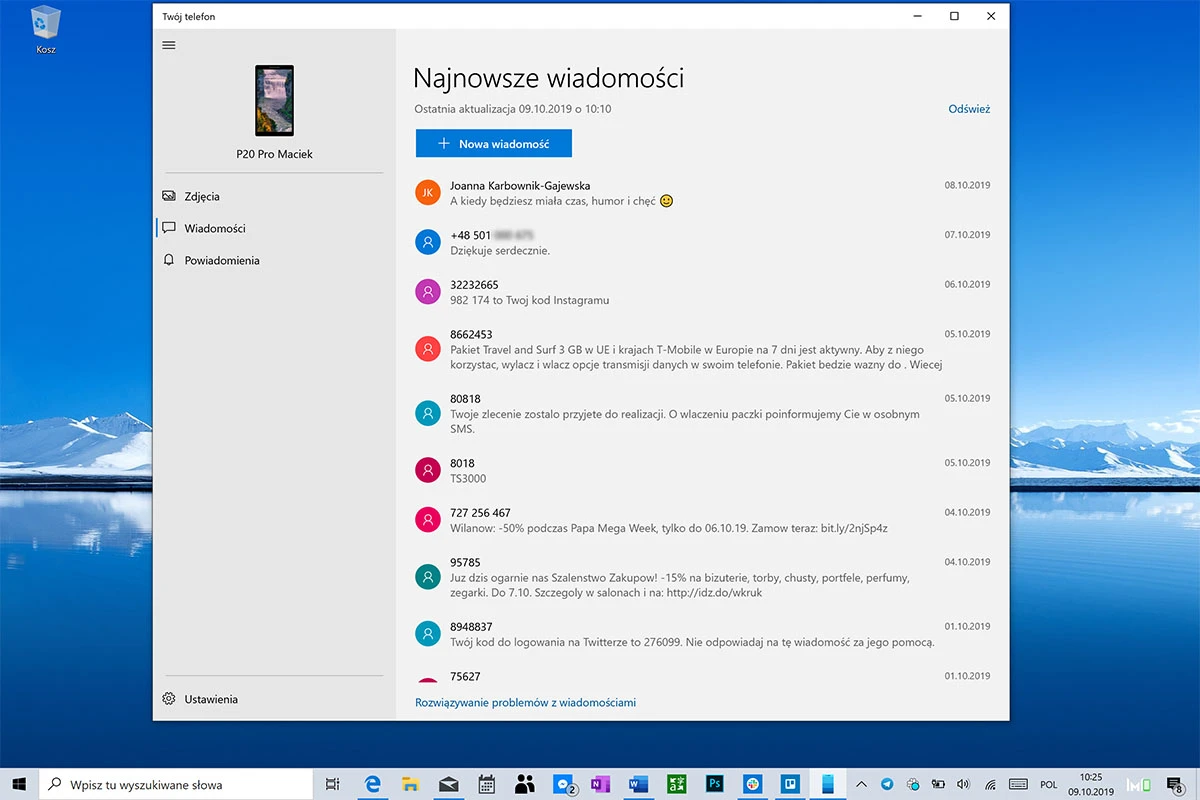Open the Calendar app from the taskbar
The height and width of the screenshot is (800, 1200).
click(487, 785)
